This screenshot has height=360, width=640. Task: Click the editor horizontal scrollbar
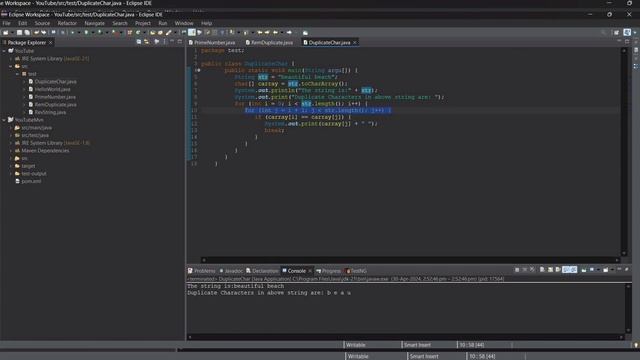point(410,260)
